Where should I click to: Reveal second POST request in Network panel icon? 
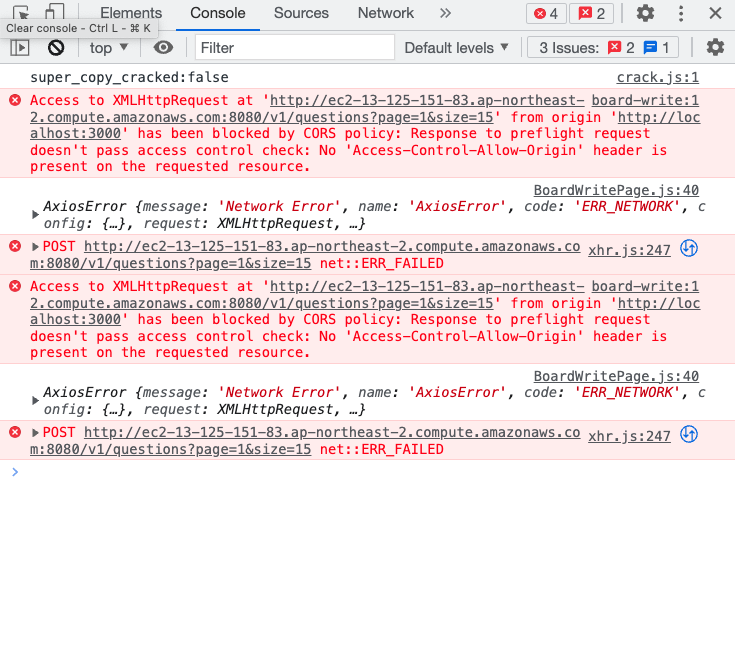pos(689,435)
